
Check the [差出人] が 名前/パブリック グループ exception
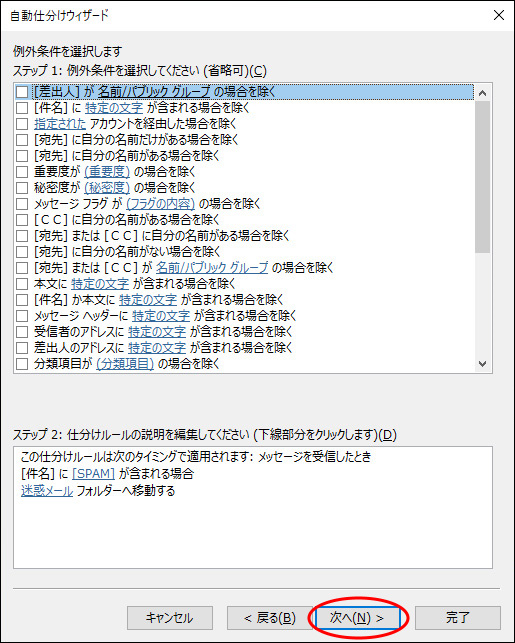pyautogui.click(x=22, y=92)
